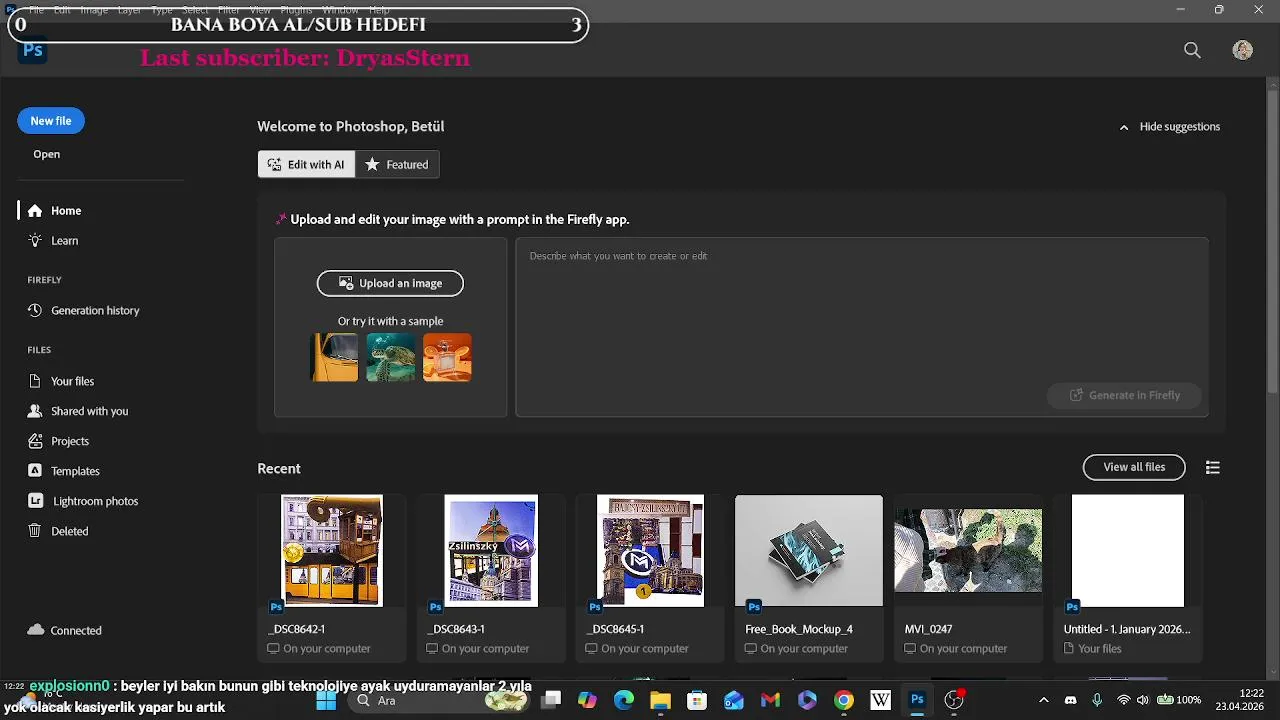The height and width of the screenshot is (720, 1280).
Task: Switch recent files to list view
Action: pyautogui.click(x=1213, y=468)
